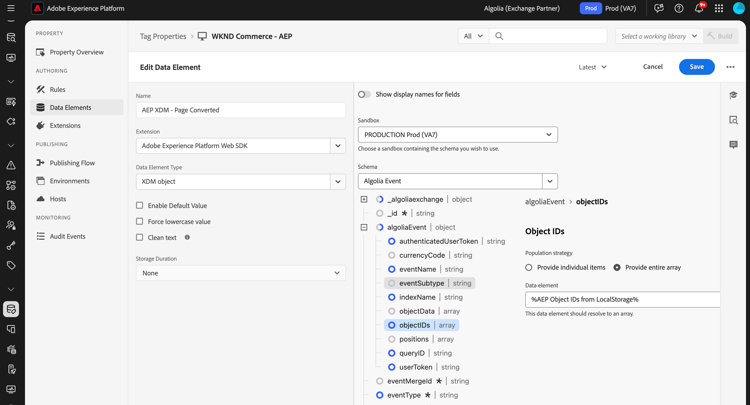Select Provide individual items radio button
The width and height of the screenshot is (750, 405).
pyautogui.click(x=529, y=267)
